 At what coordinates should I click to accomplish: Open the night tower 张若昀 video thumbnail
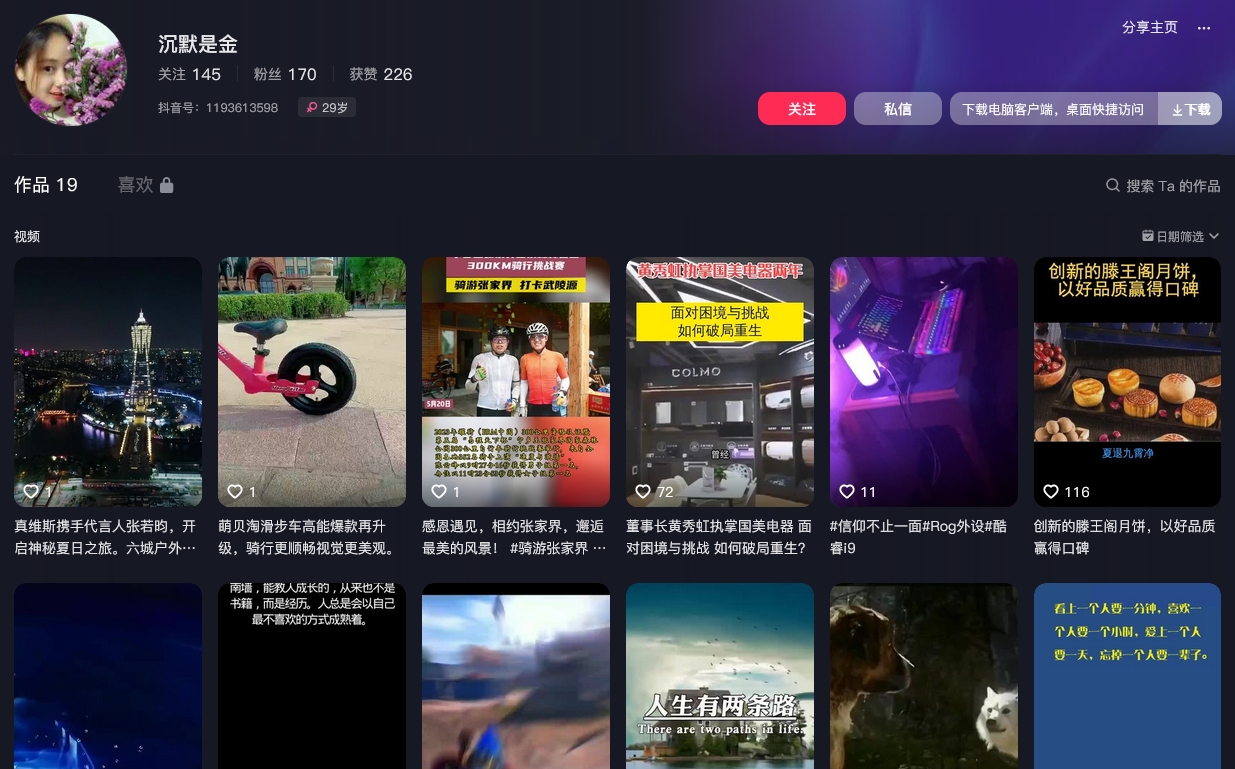(108, 382)
